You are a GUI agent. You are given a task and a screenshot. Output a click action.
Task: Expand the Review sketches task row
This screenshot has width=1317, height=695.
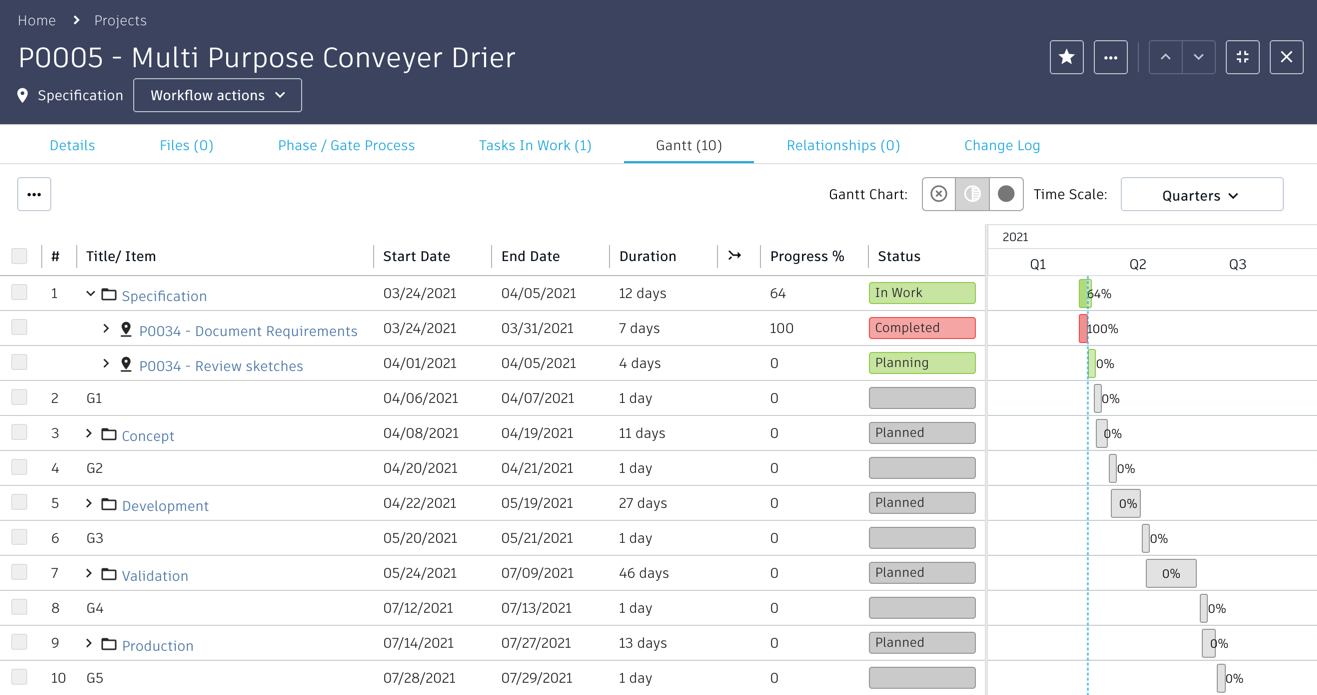106,364
